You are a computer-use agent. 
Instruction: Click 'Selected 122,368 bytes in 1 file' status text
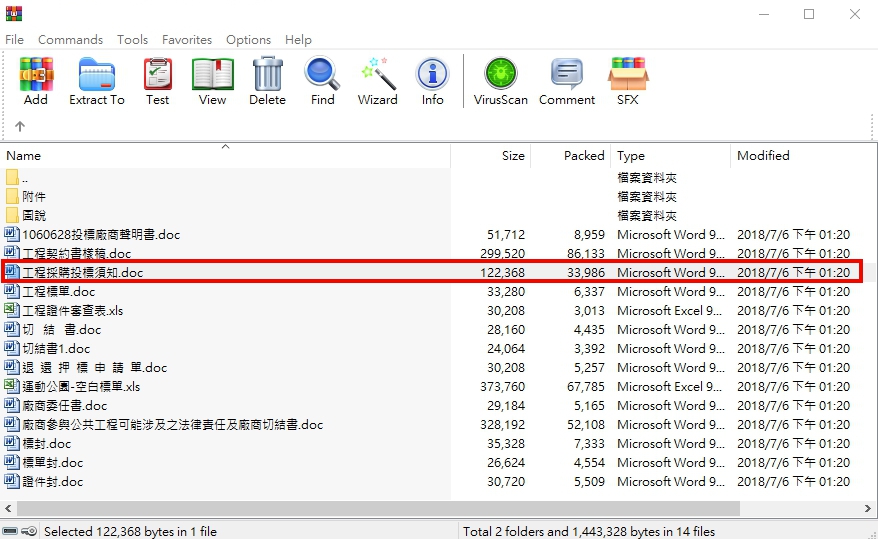click(x=130, y=531)
